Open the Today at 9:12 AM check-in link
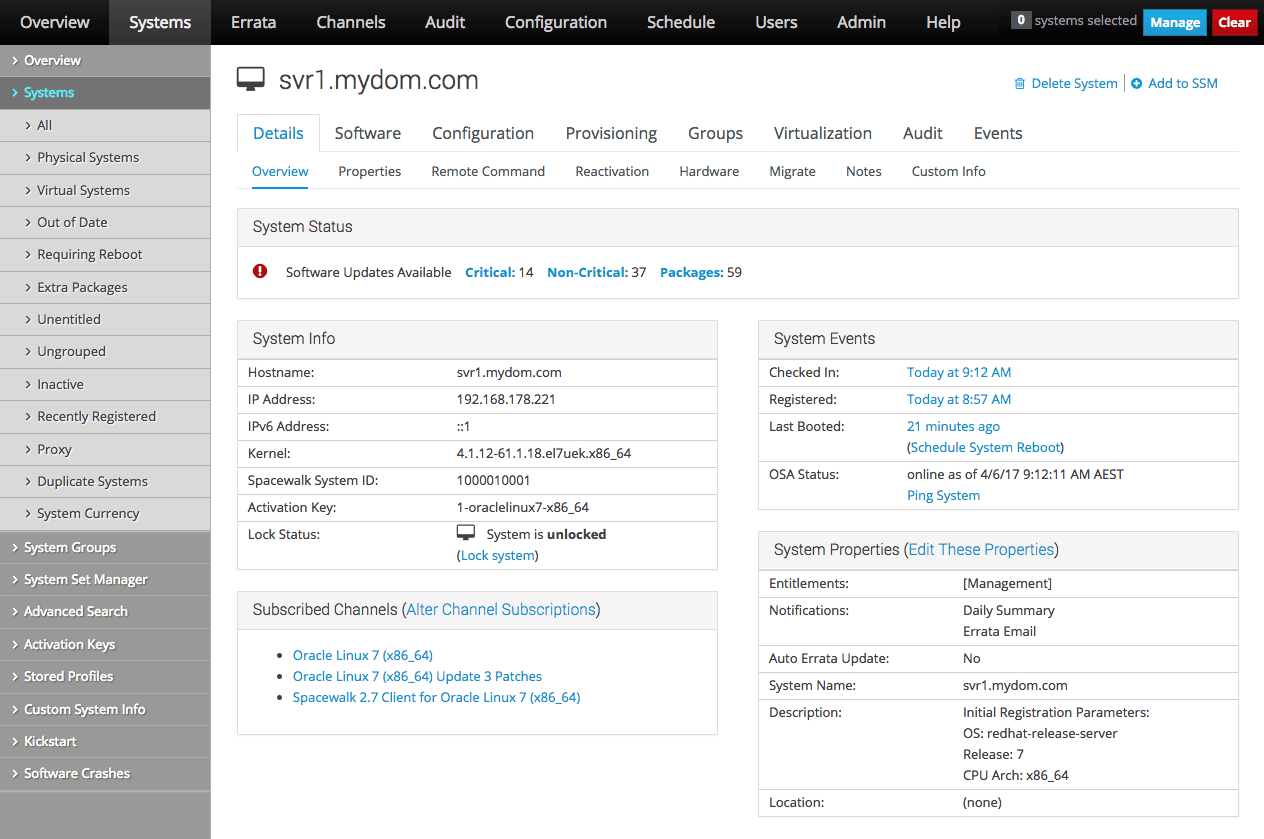The height and width of the screenshot is (839, 1264). pyautogui.click(x=959, y=372)
